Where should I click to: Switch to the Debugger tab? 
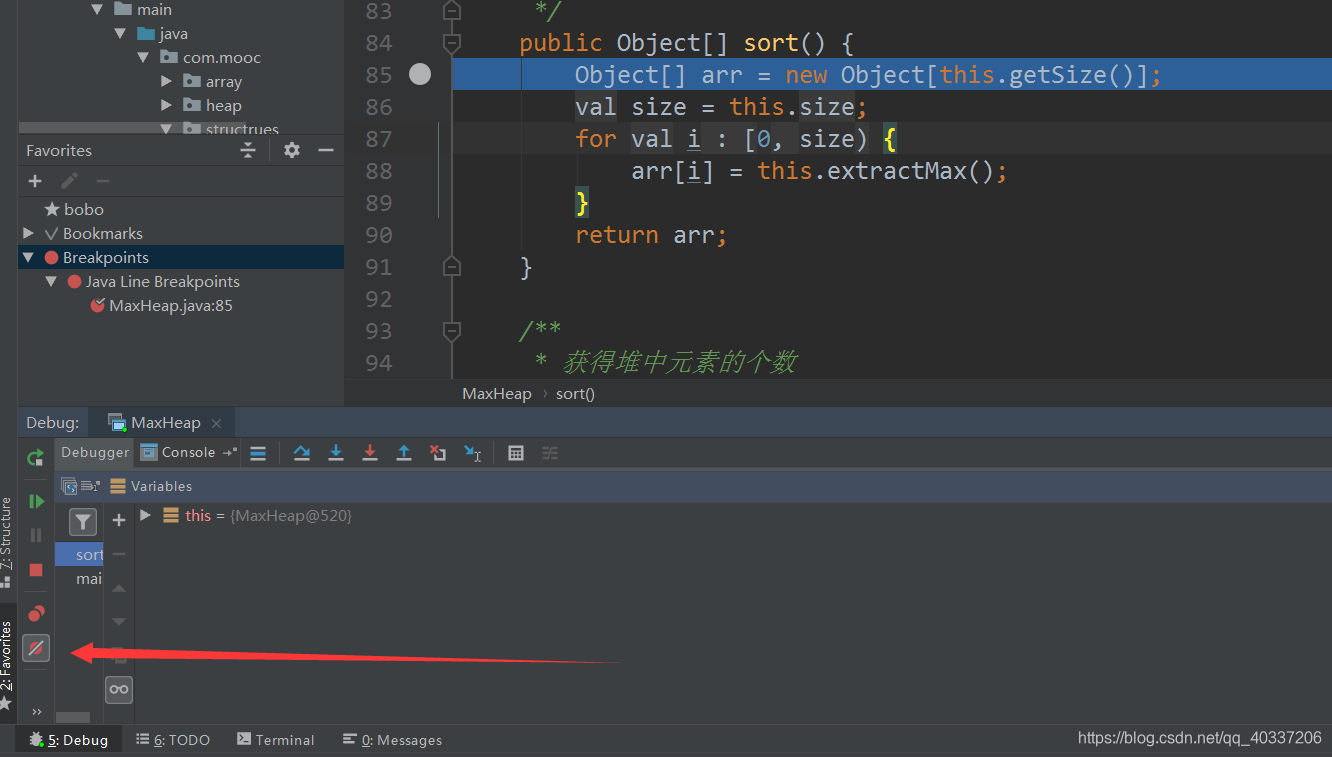[x=95, y=453]
